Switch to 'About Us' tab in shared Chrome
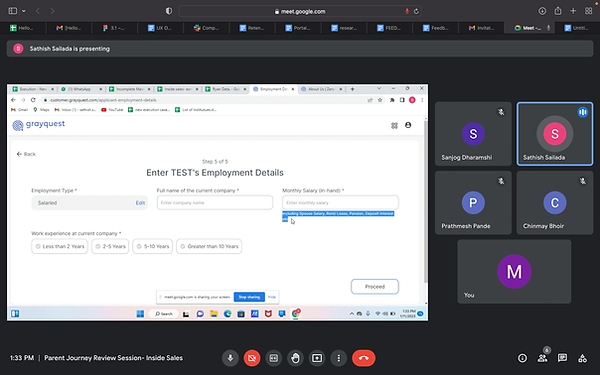The height and width of the screenshot is (375, 600). [x=321, y=89]
